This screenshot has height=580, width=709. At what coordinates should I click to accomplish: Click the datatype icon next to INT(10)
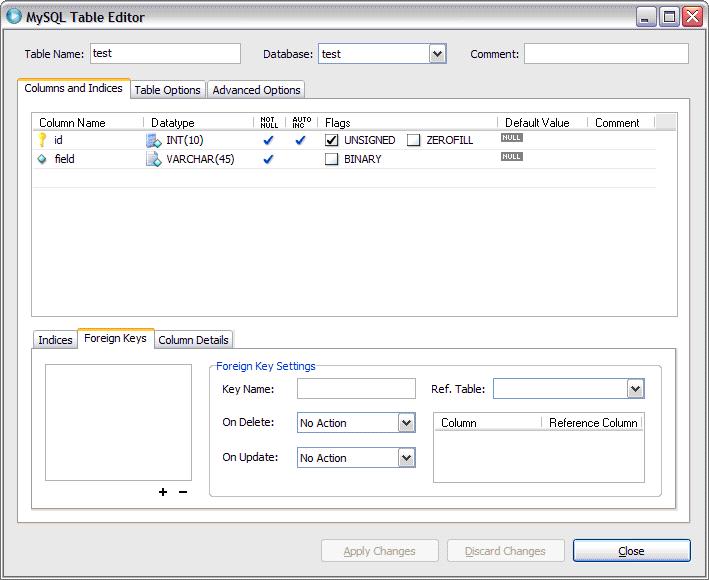pyautogui.click(x=153, y=141)
